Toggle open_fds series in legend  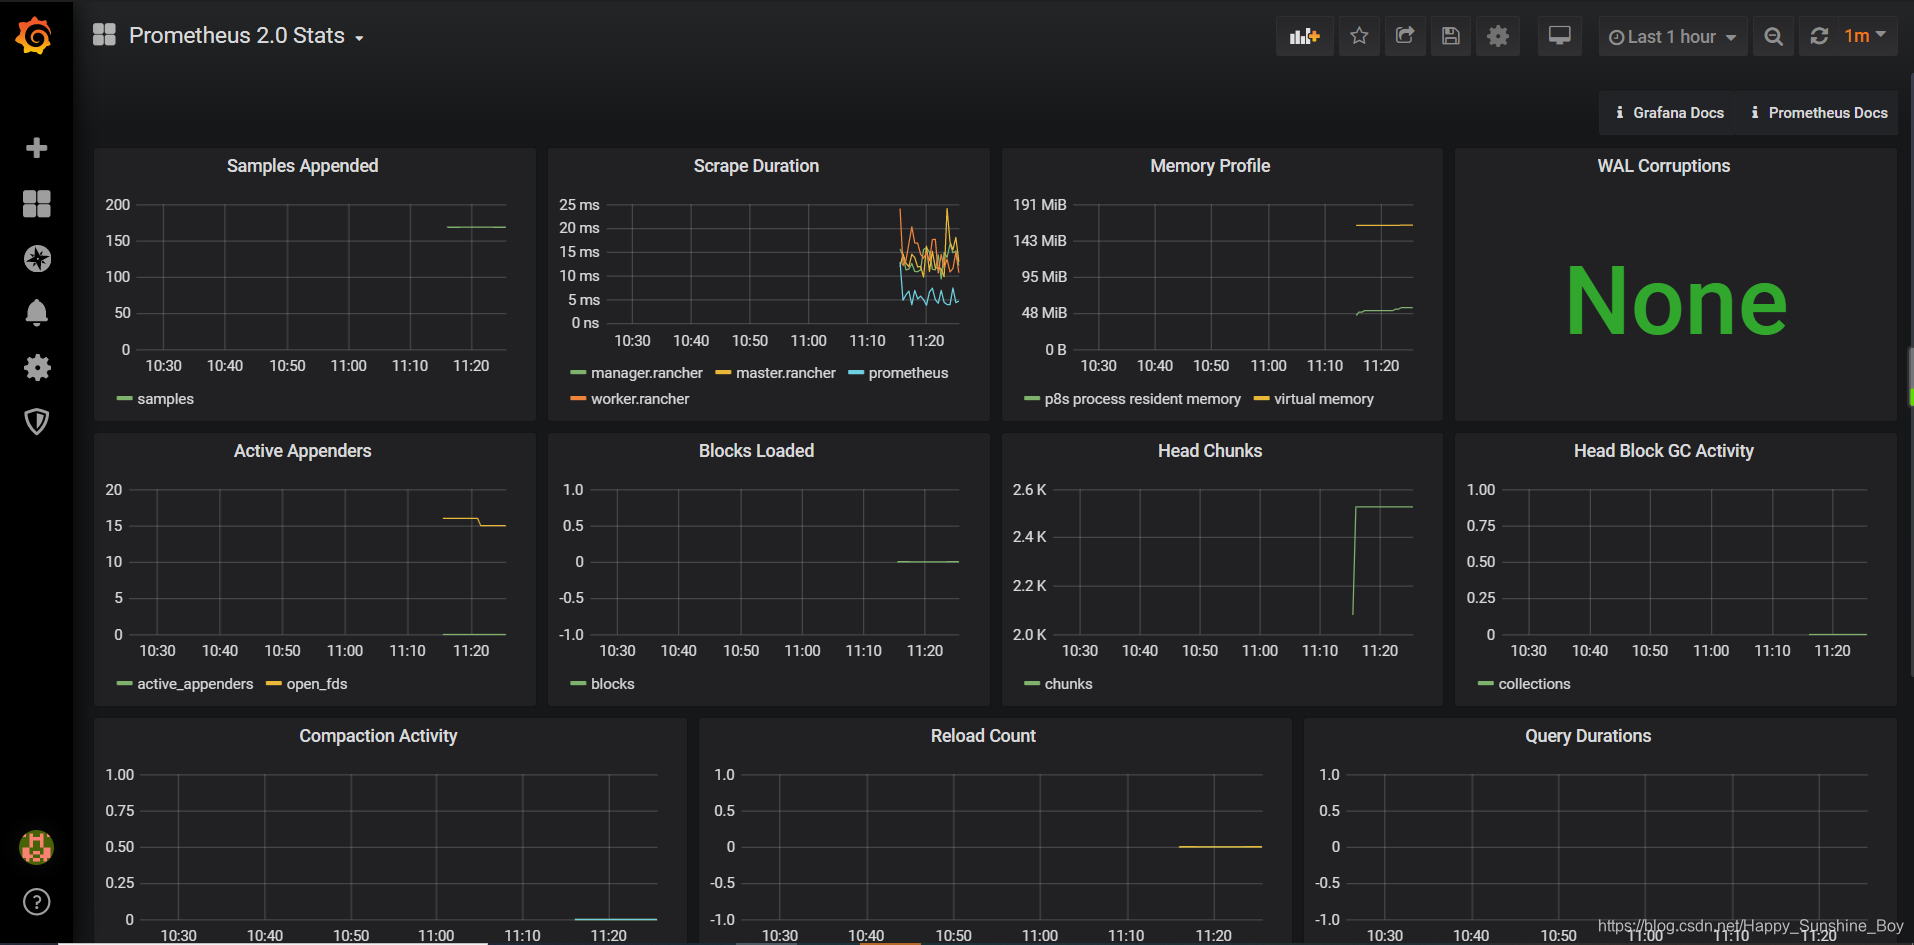coord(316,684)
